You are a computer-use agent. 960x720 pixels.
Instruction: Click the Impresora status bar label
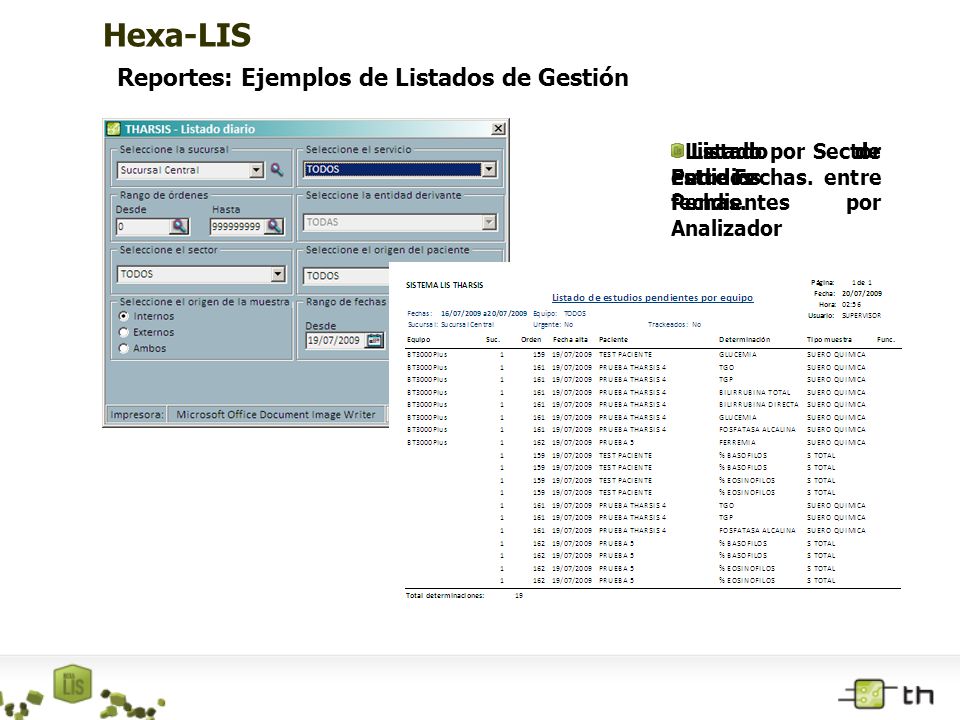click(137, 414)
